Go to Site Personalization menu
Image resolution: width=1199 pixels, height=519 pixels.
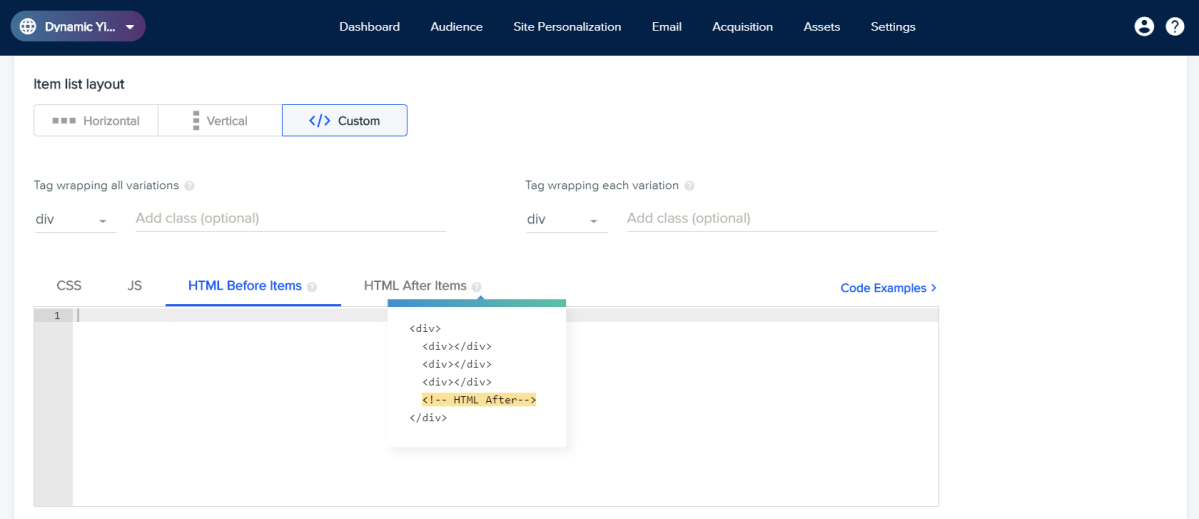click(567, 27)
